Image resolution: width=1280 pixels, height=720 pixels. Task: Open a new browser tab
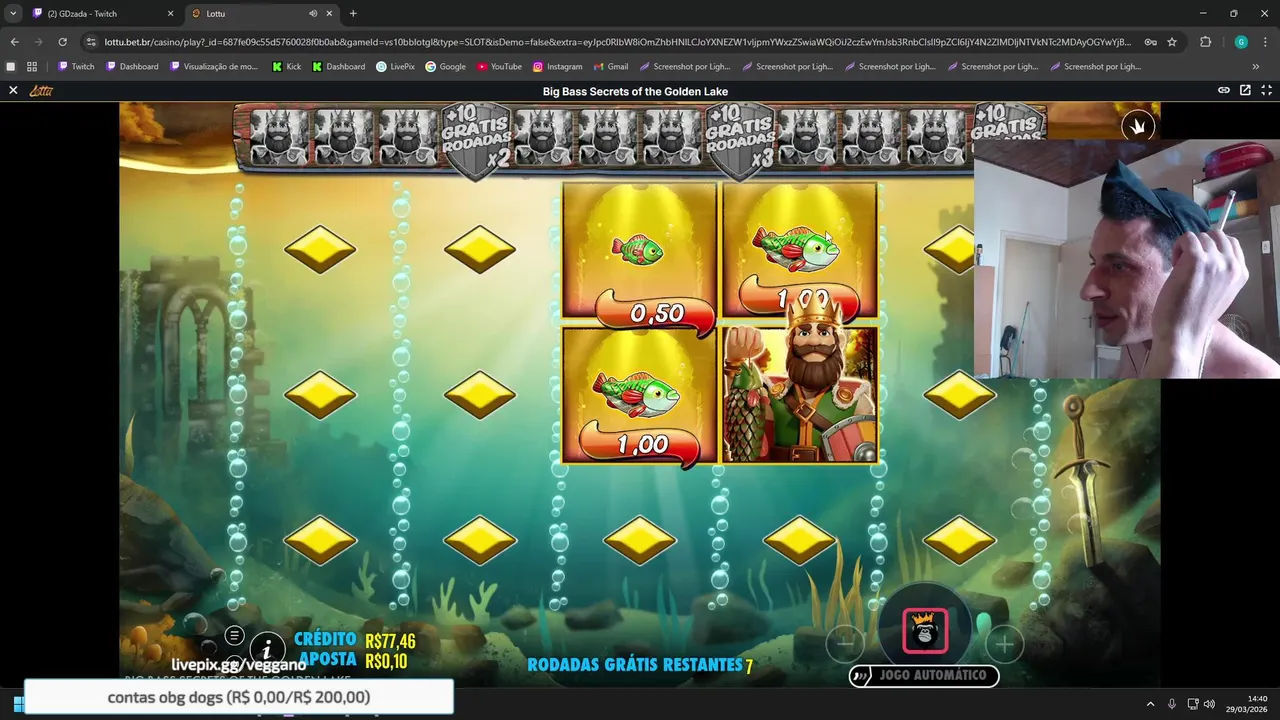[353, 14]
